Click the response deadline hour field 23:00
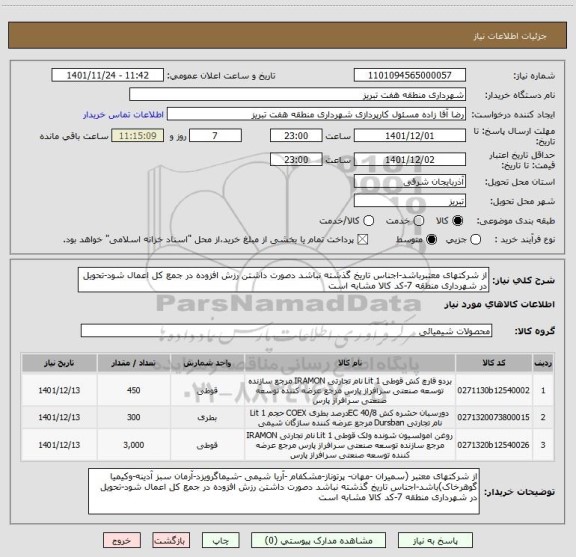 296,136
